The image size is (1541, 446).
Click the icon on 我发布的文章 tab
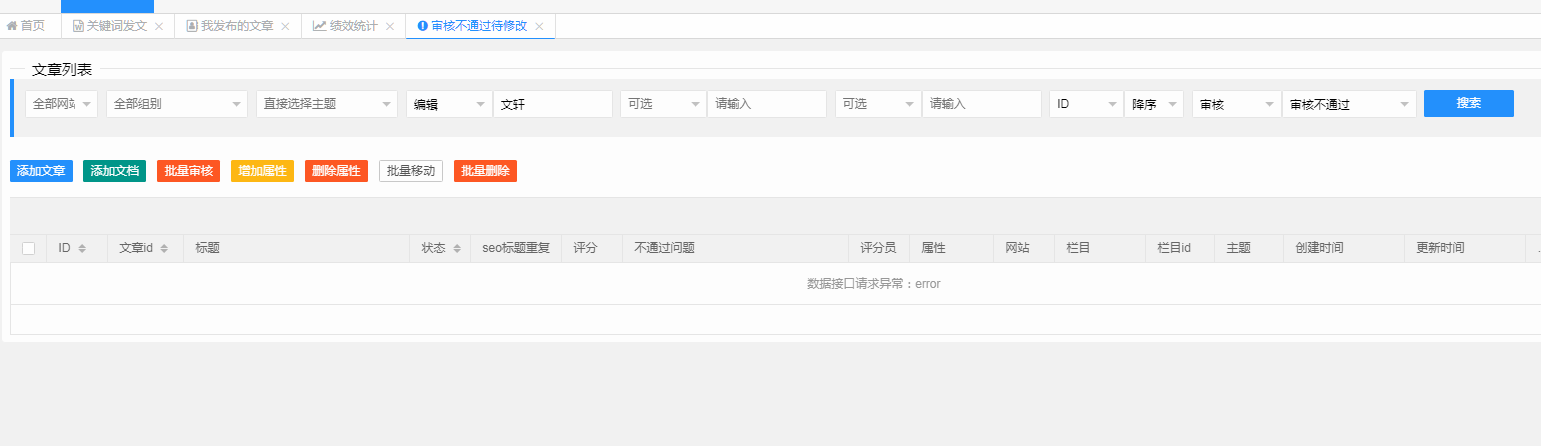point(192,26)
